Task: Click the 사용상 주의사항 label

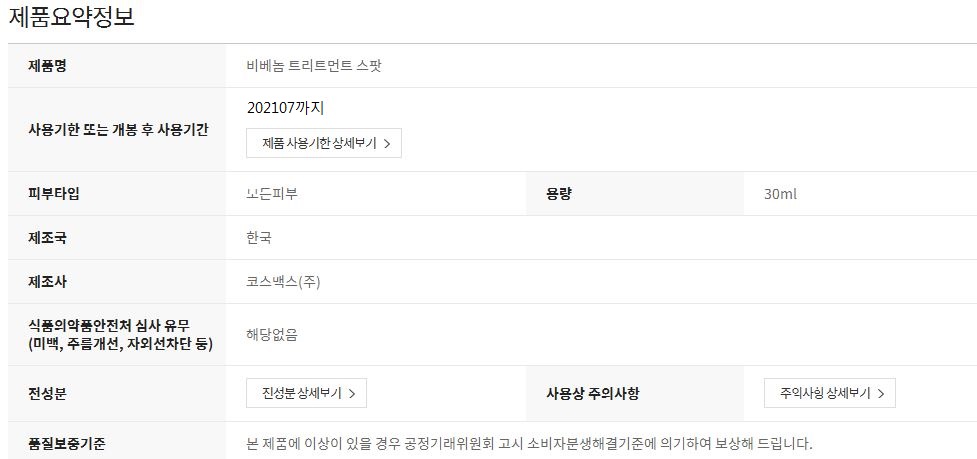Action: click(x=586, y=393)
